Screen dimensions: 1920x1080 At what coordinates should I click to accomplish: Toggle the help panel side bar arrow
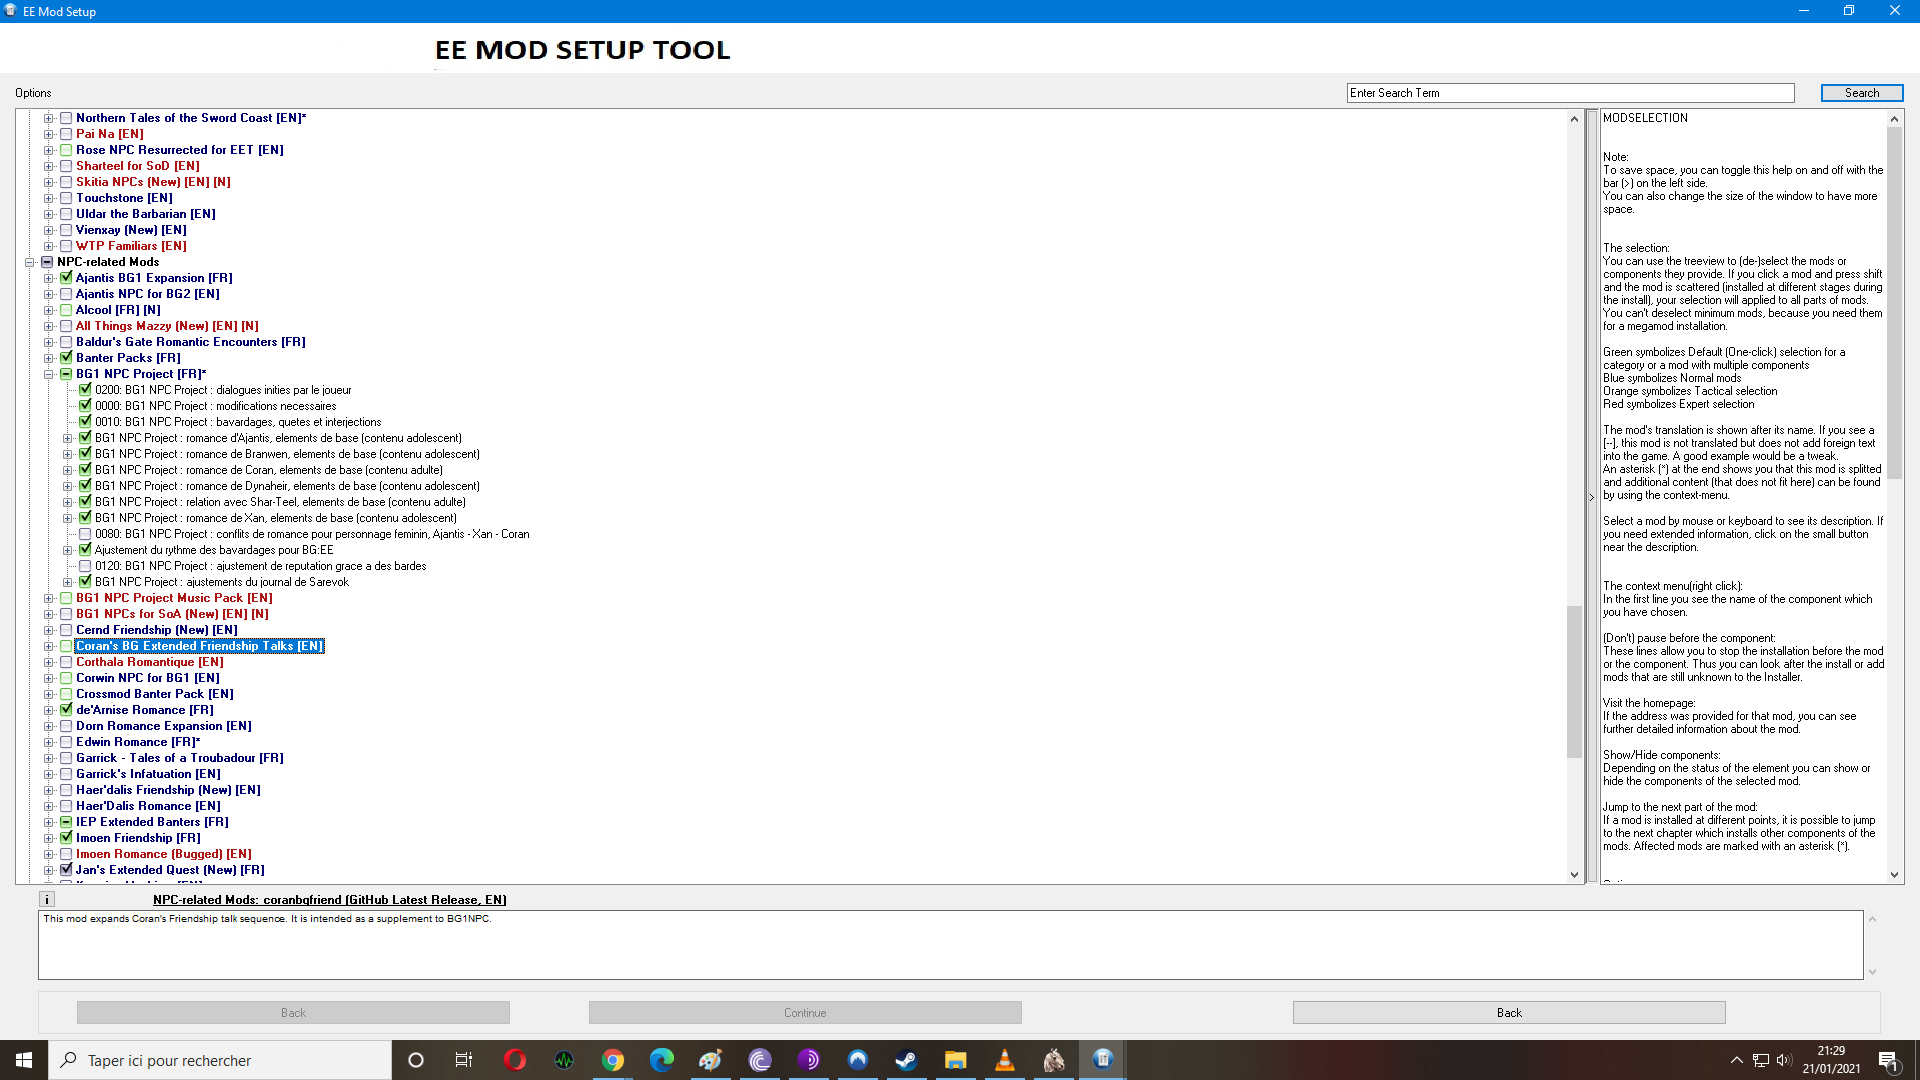click(1591, 497)
